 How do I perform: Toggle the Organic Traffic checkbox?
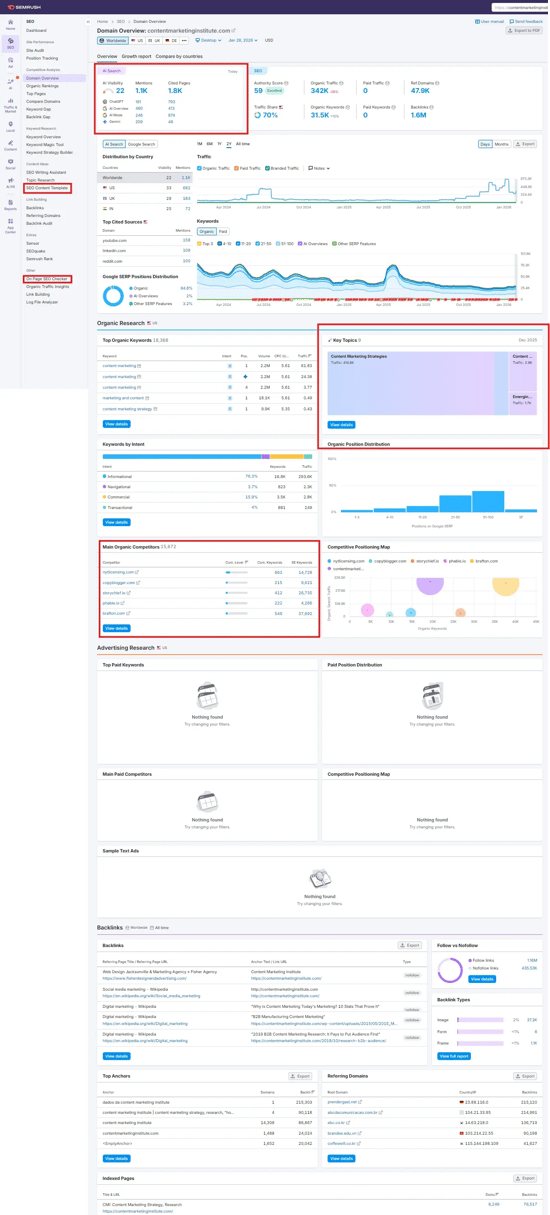200,168
